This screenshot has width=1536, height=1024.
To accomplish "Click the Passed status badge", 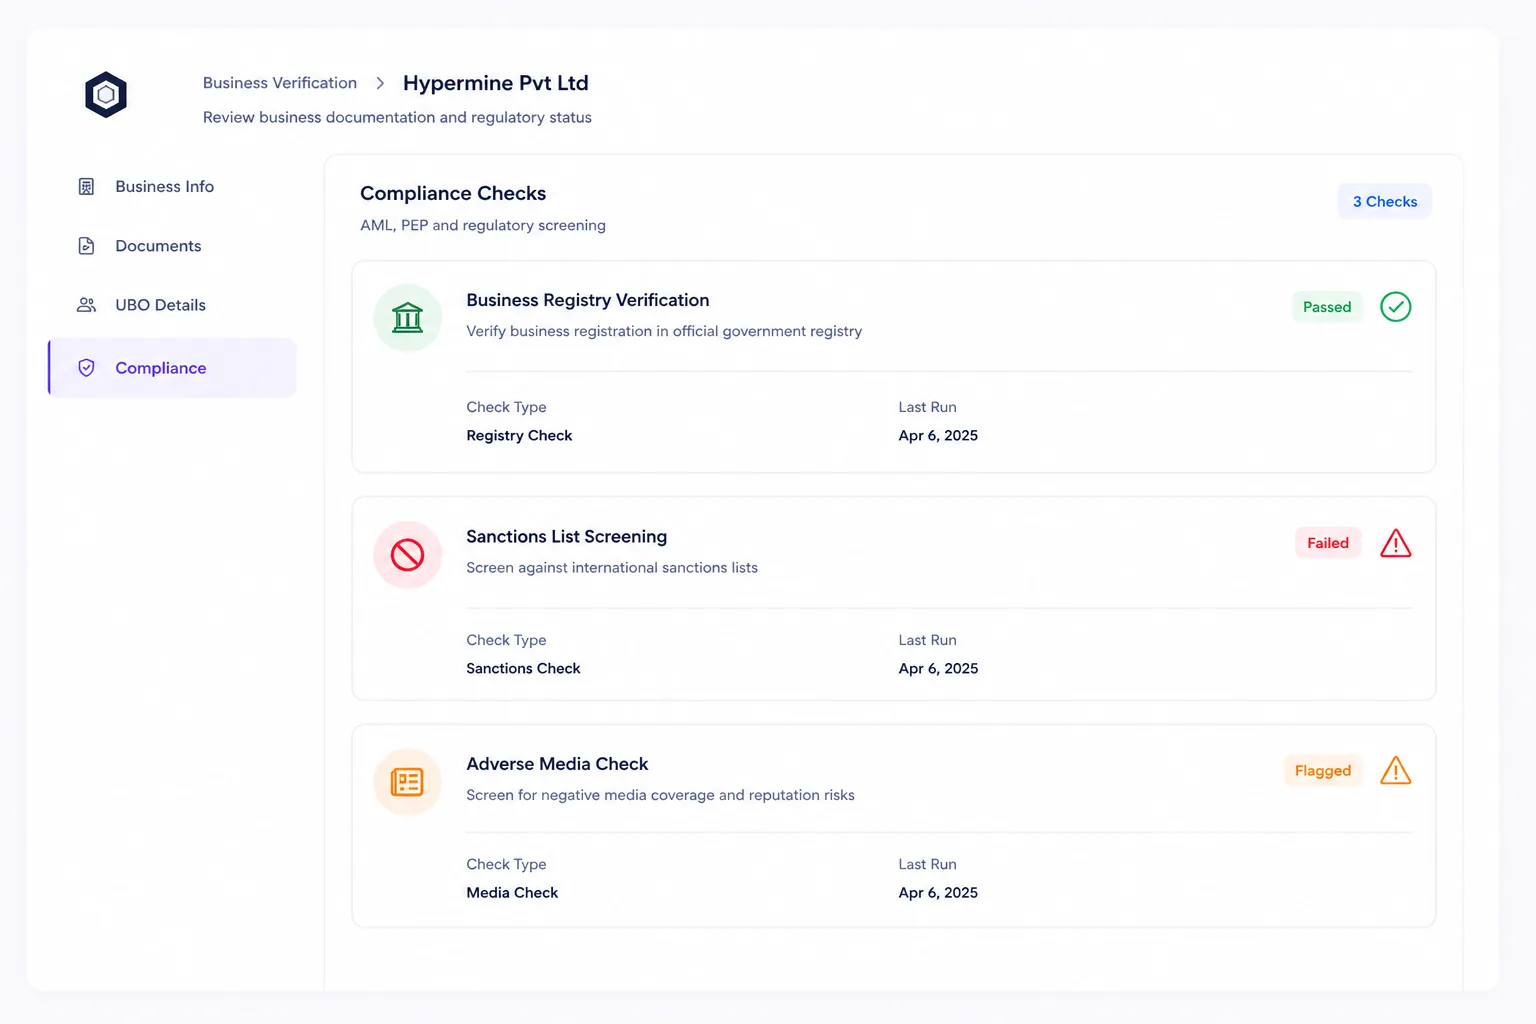I will tap(1327, 307).
